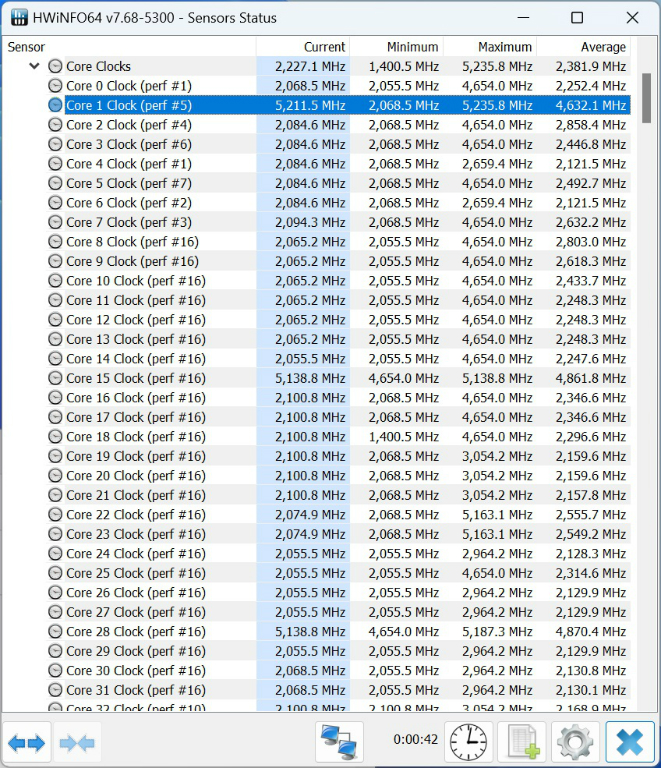Click clock icon of Core 3 Clock row
The height and width of the screenshot is (768, 661).
pos(55,144)
